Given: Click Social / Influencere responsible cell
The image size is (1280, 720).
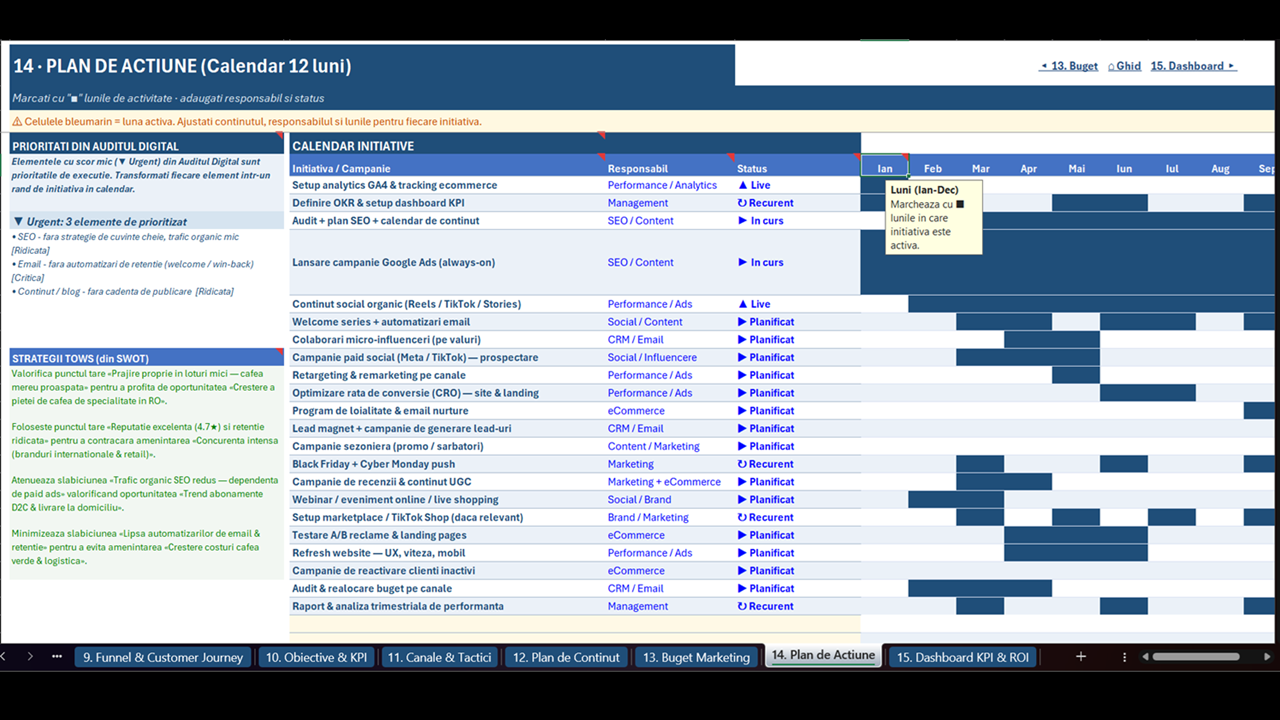Looking at the screenshot, I should click(x=669, y=357).
